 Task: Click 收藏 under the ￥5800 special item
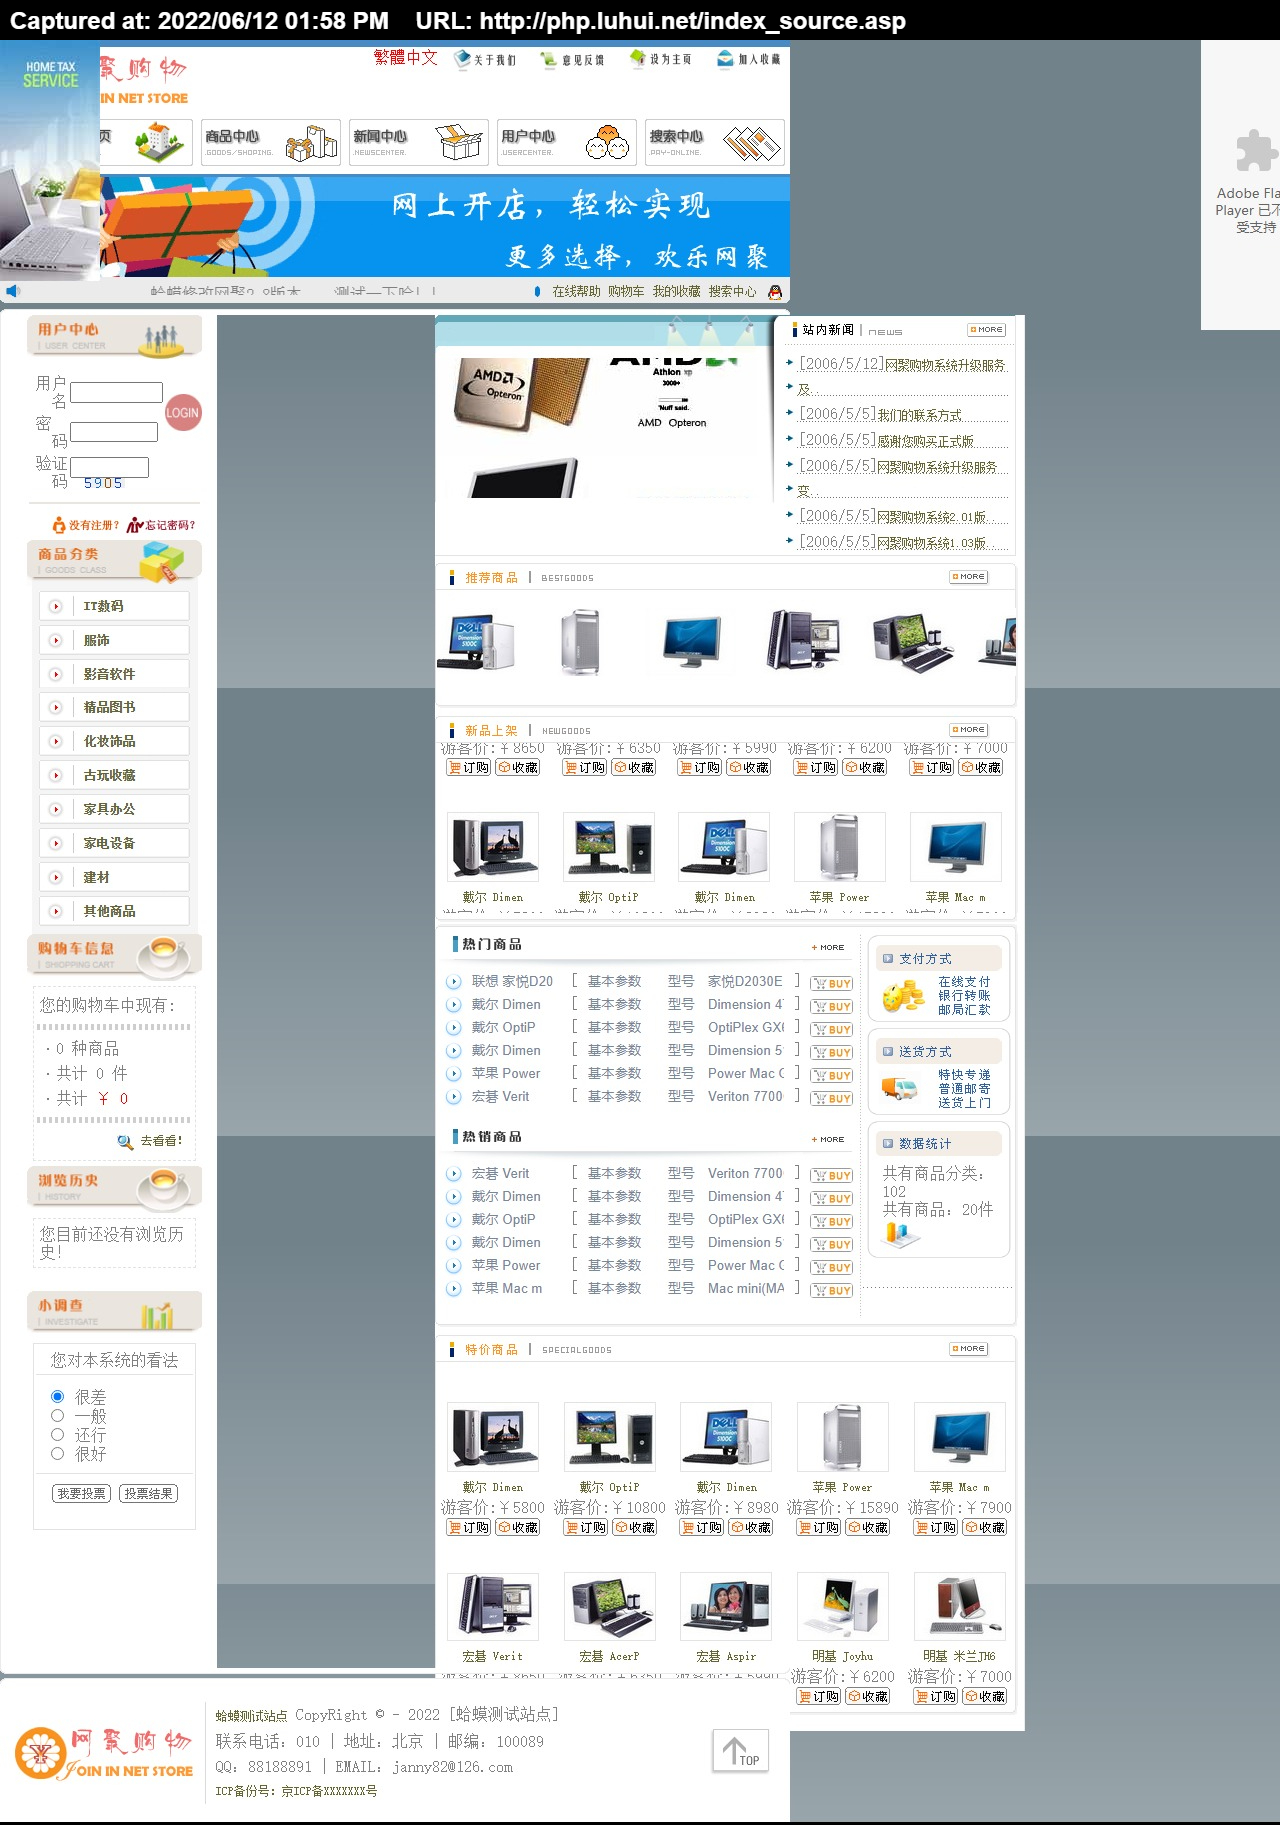(x=518, y=1528)
